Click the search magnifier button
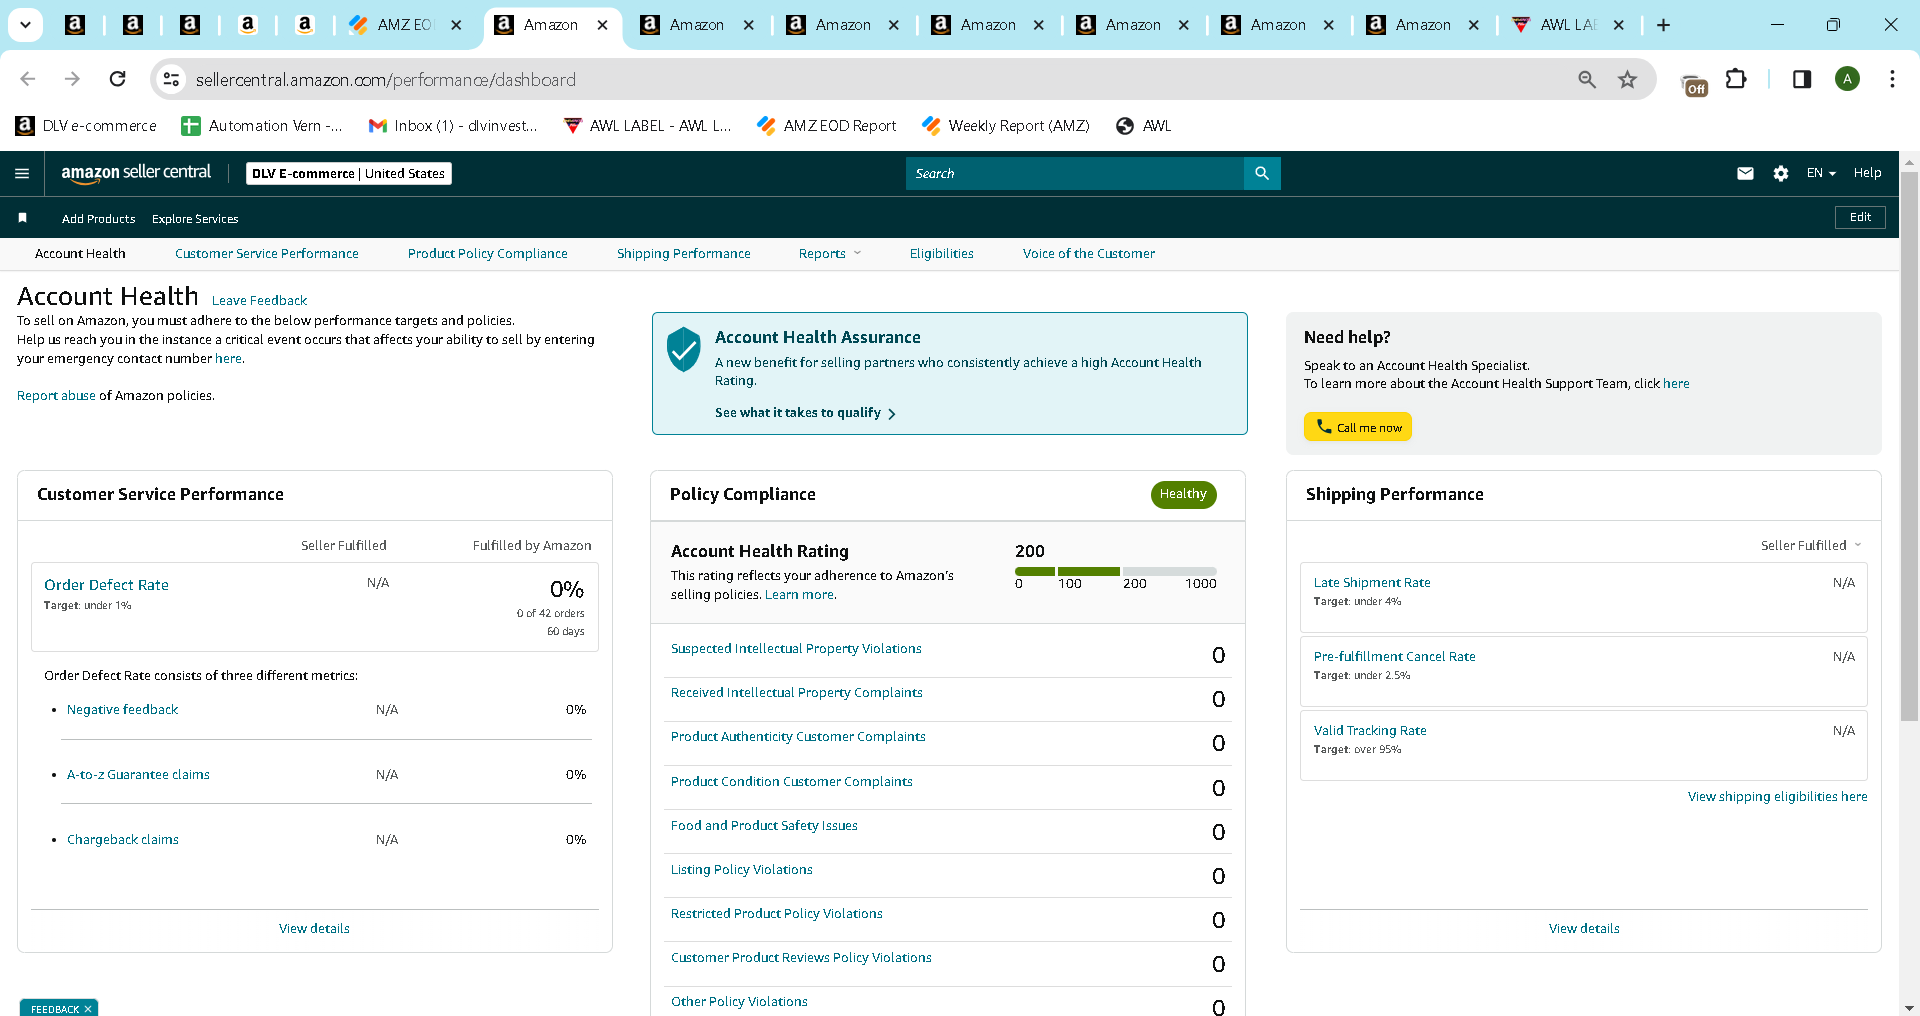 (1262, 173)
